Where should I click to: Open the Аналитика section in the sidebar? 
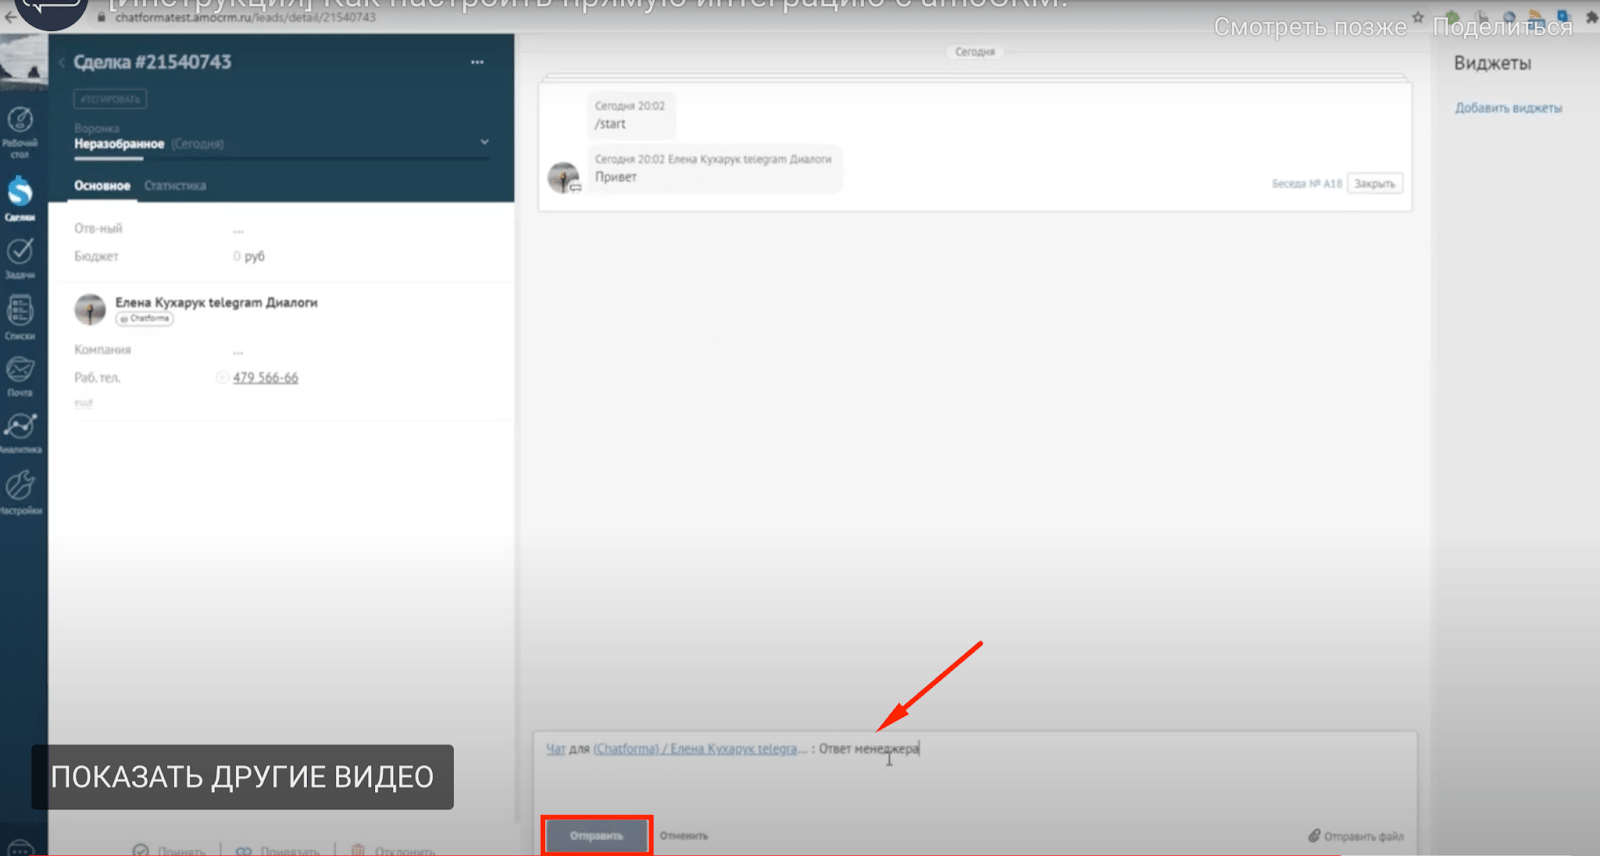(20, 433)
